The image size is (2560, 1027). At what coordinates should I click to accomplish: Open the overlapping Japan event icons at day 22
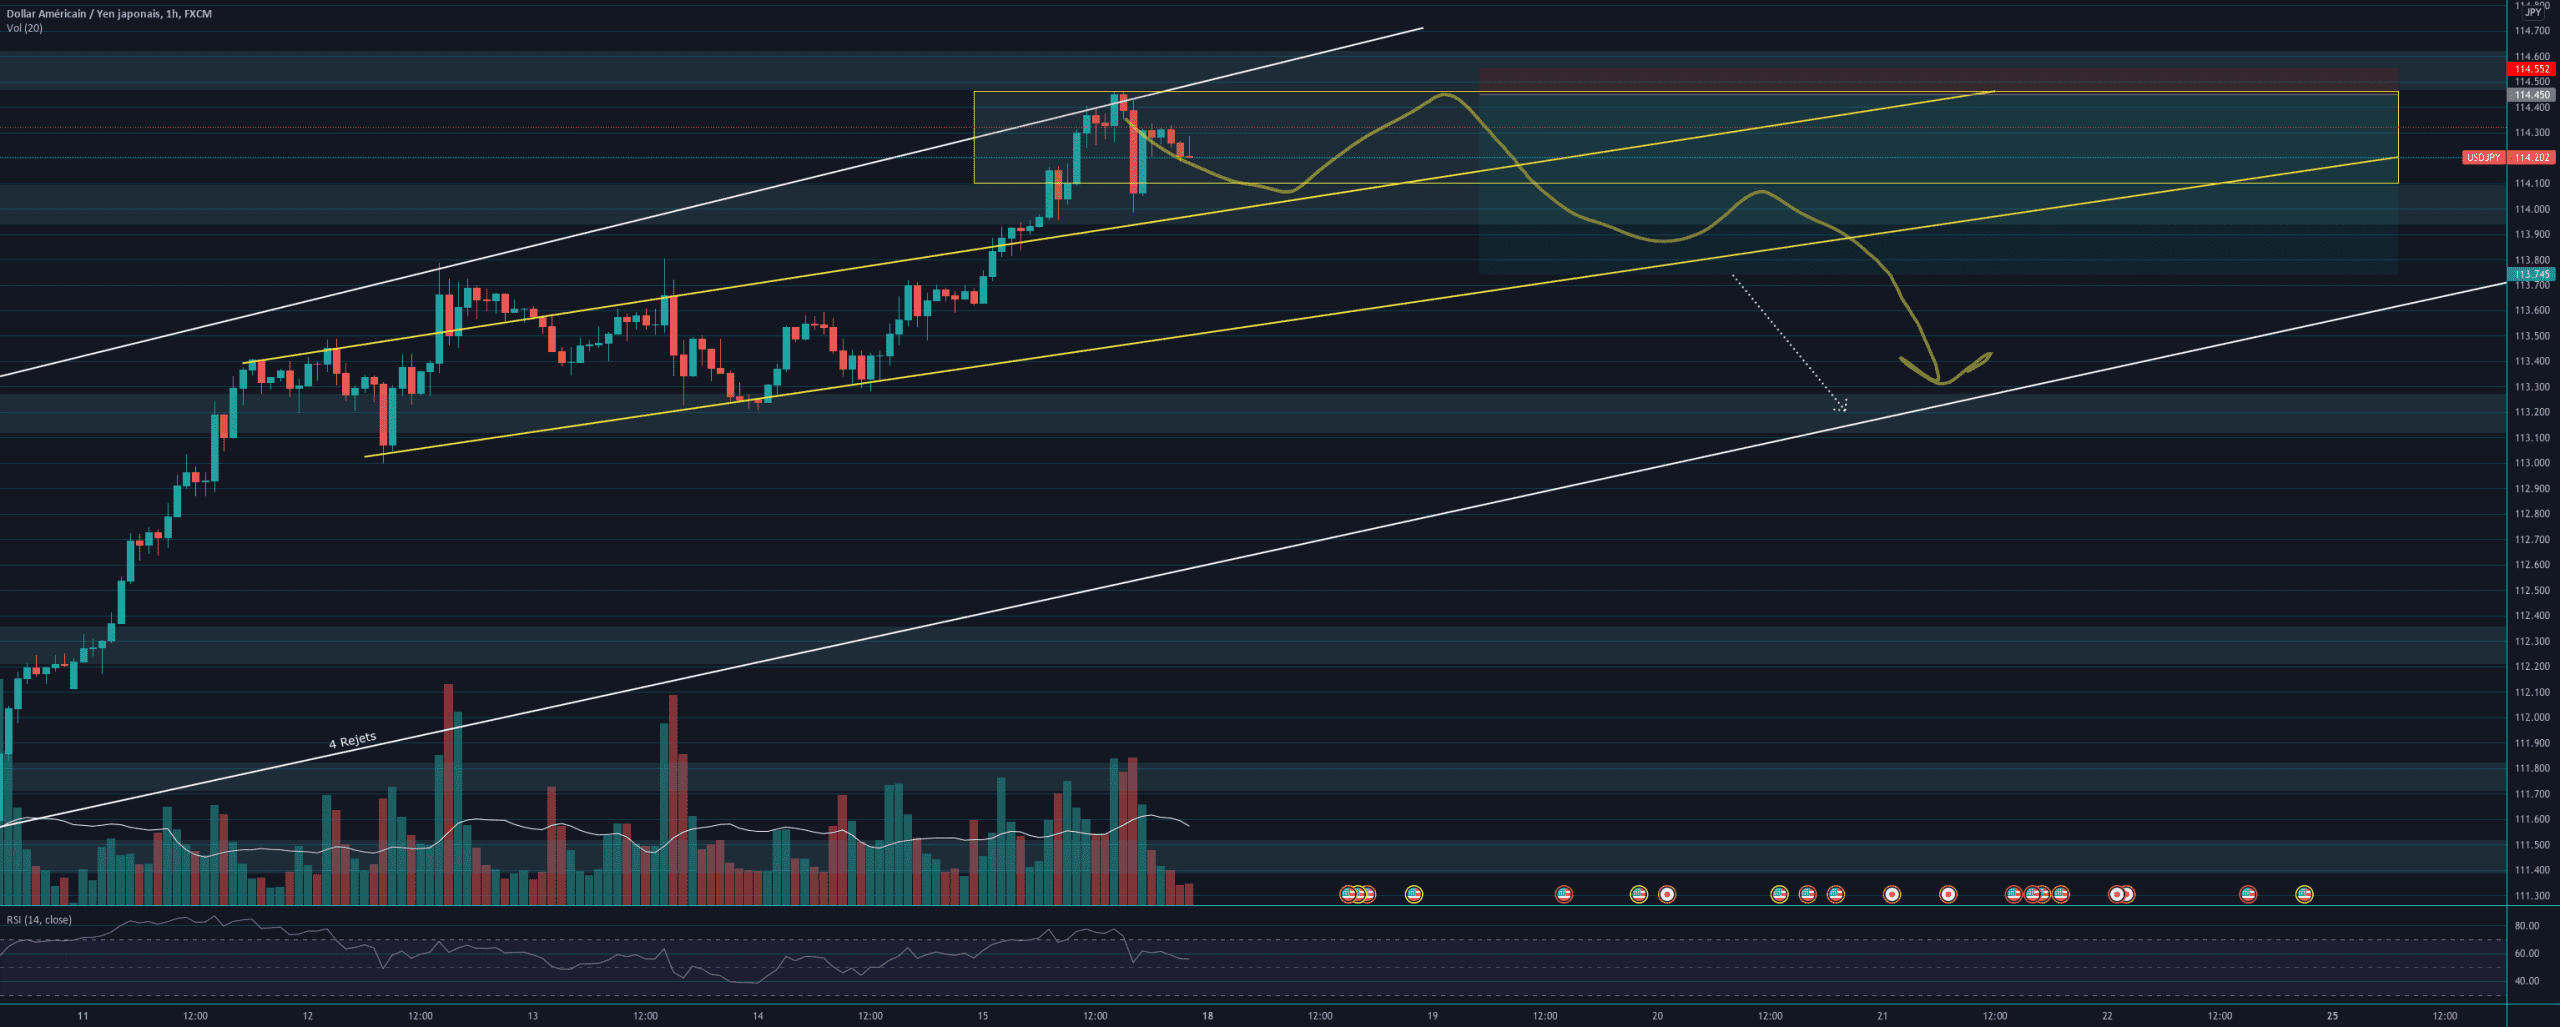[x=2121, y=894]
